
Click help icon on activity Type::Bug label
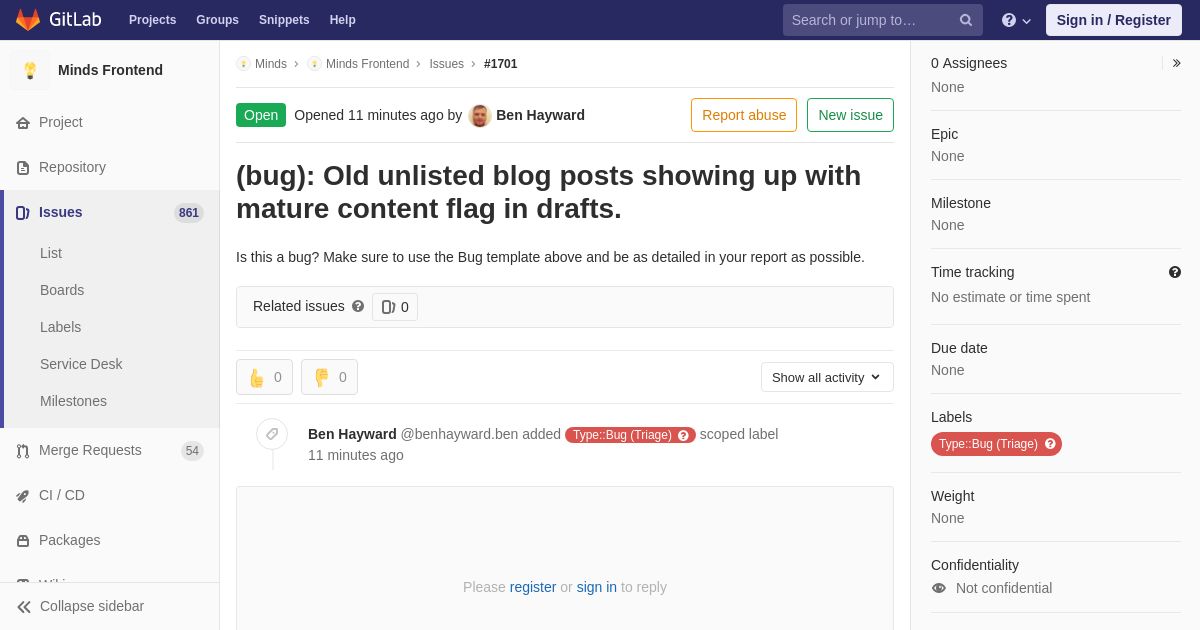(x=684, y=435)
